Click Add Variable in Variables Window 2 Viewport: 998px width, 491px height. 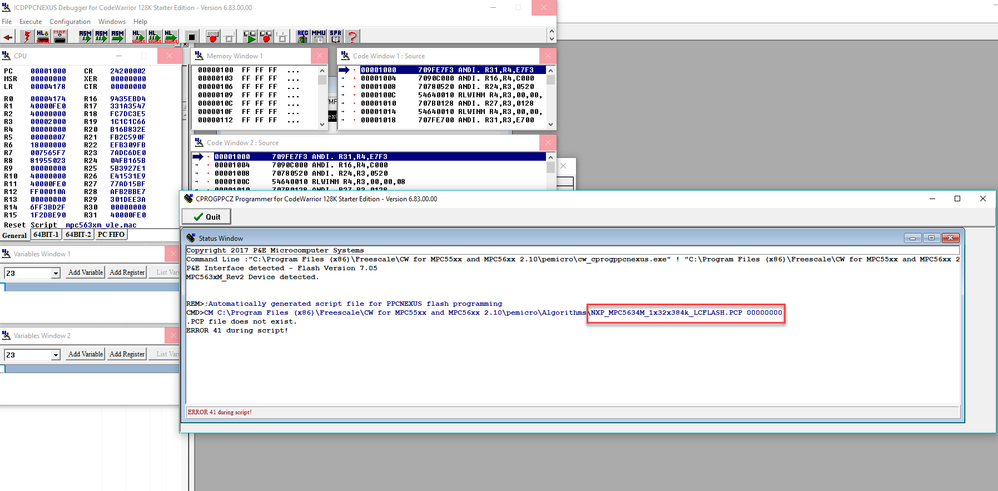[85, 354]
